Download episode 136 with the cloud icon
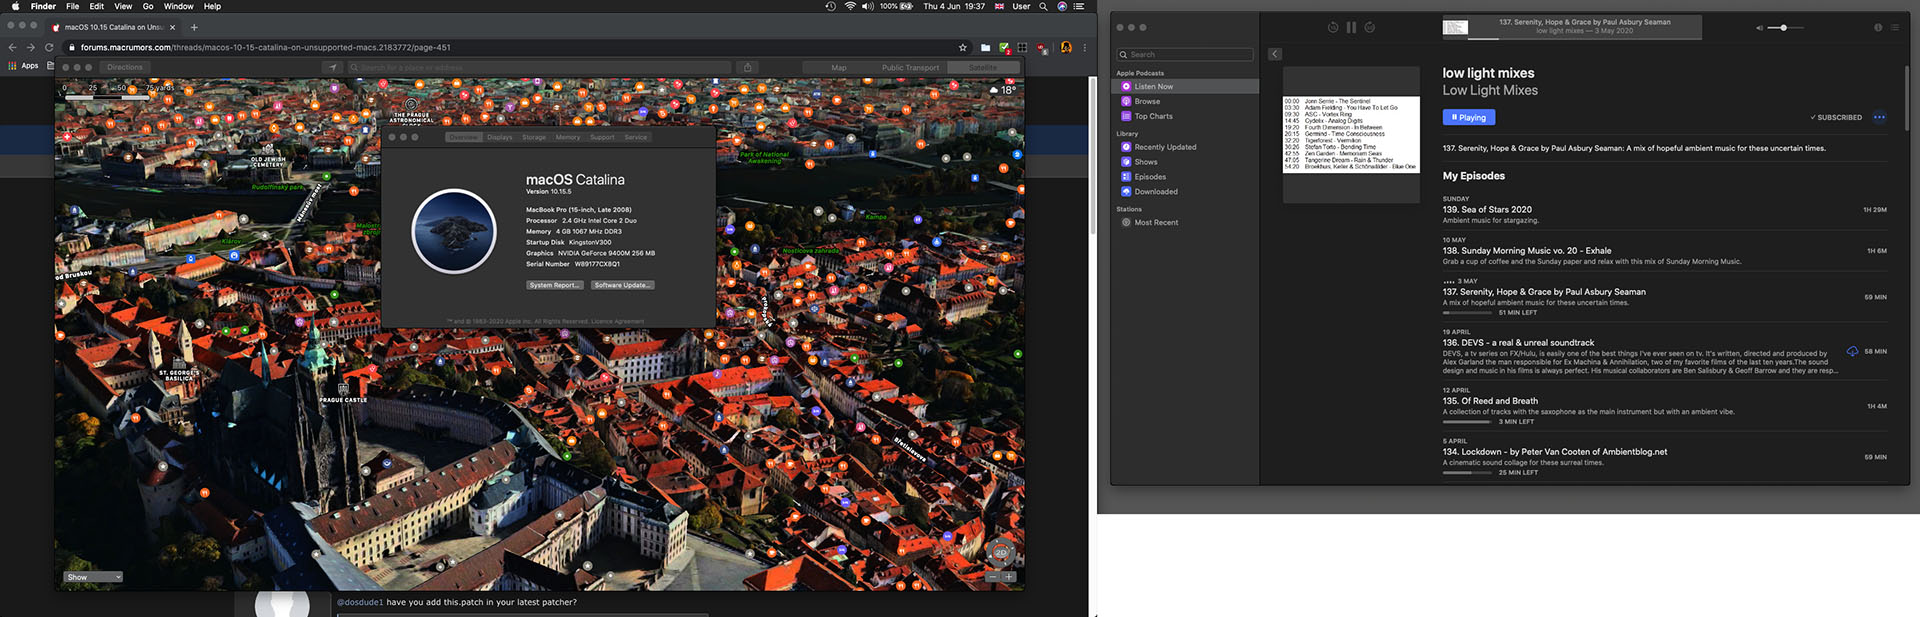 coord(1852,352)
